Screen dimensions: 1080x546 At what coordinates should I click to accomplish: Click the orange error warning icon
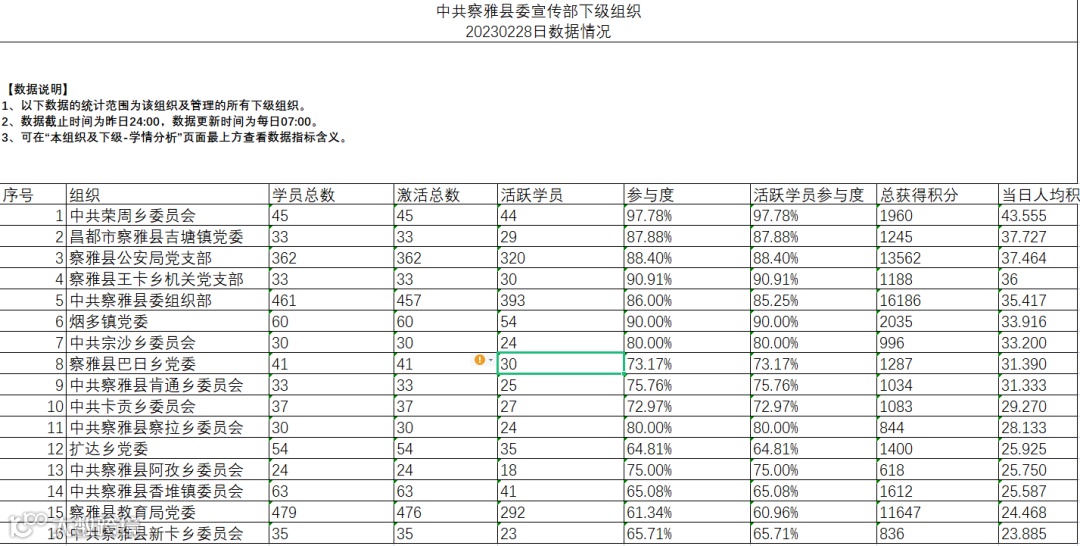(x=479, y=360)
